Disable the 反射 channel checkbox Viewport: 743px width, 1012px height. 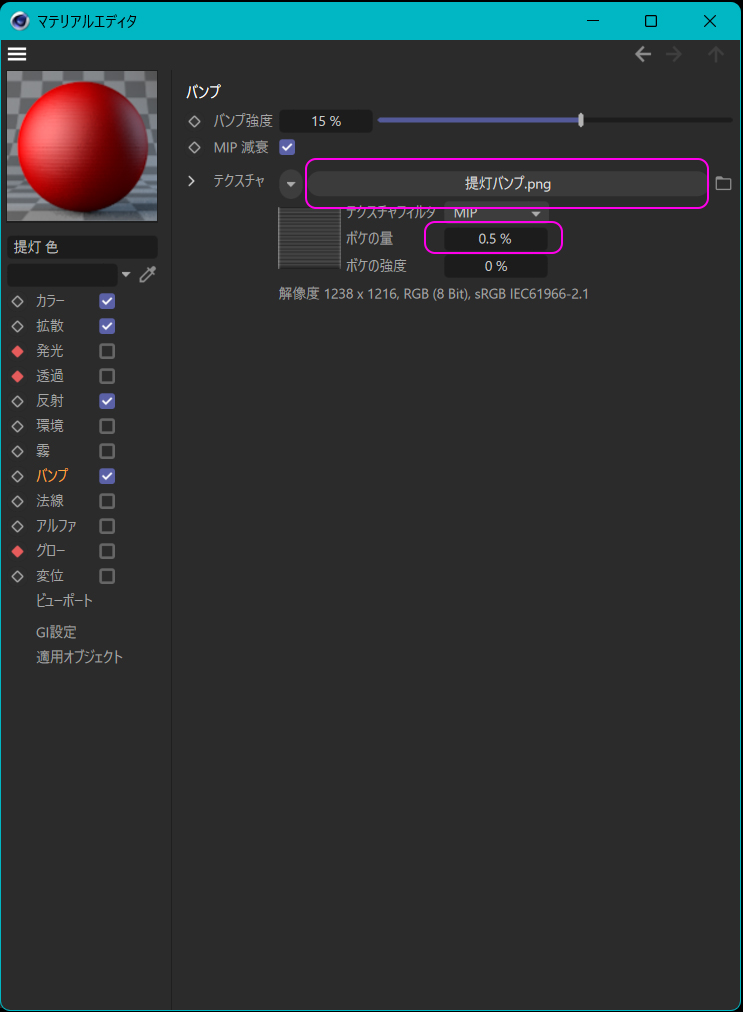pyautogui.click(x=107, y=401)
